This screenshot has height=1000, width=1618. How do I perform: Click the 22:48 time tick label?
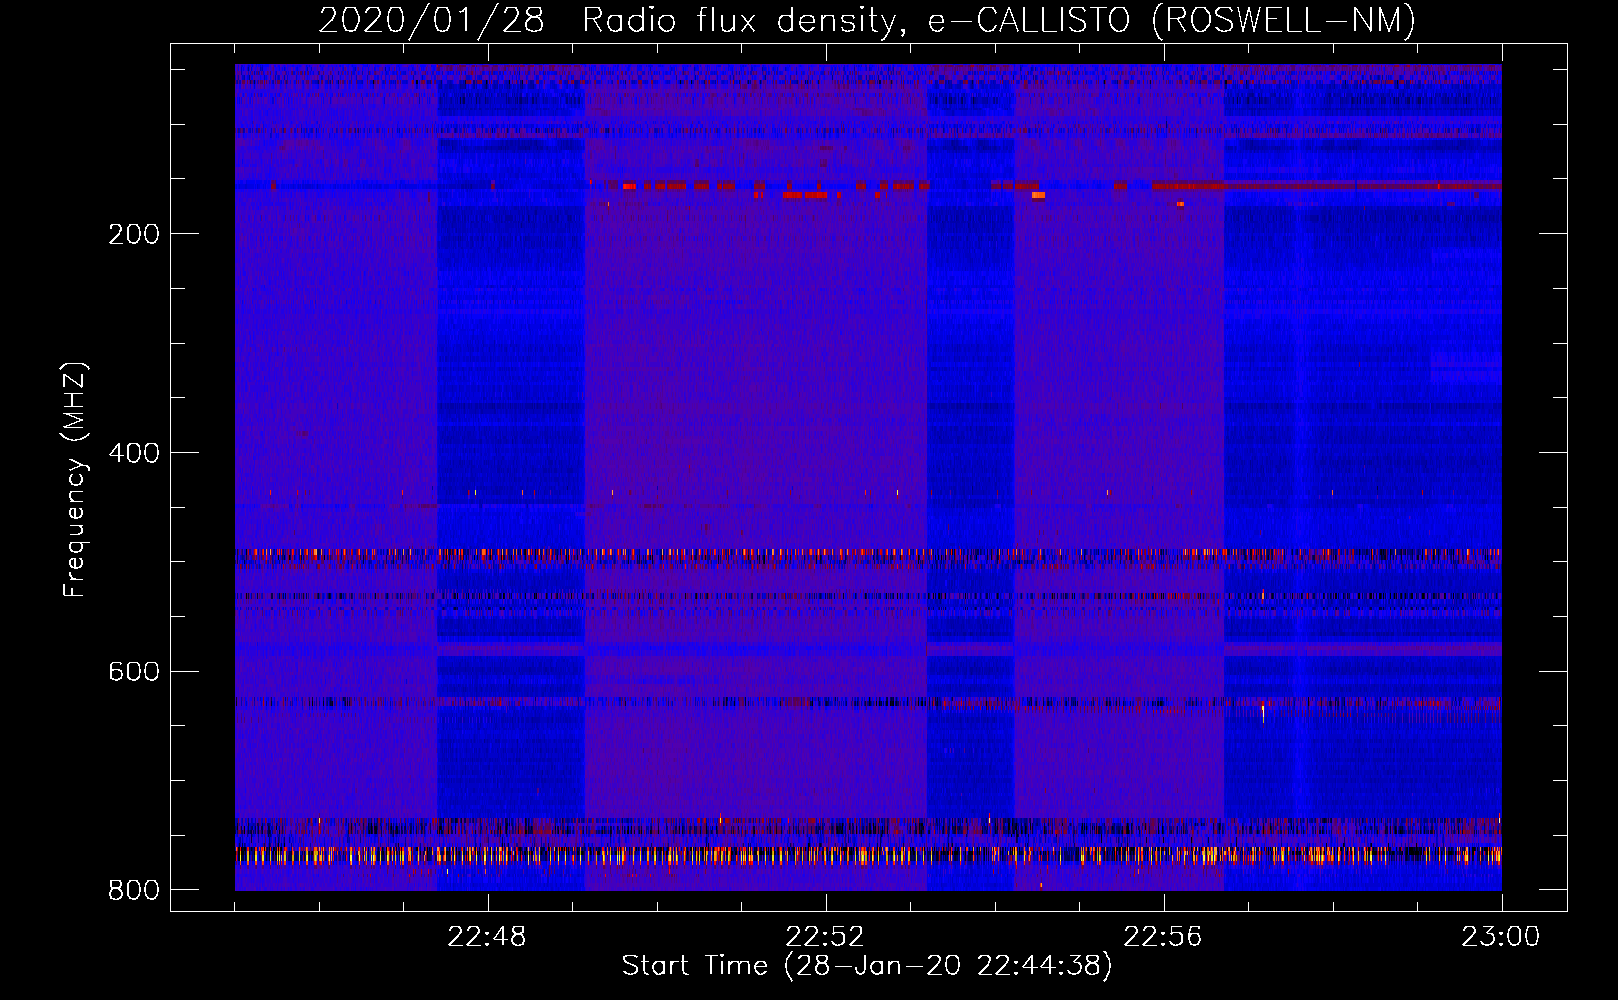coord(487,937)
